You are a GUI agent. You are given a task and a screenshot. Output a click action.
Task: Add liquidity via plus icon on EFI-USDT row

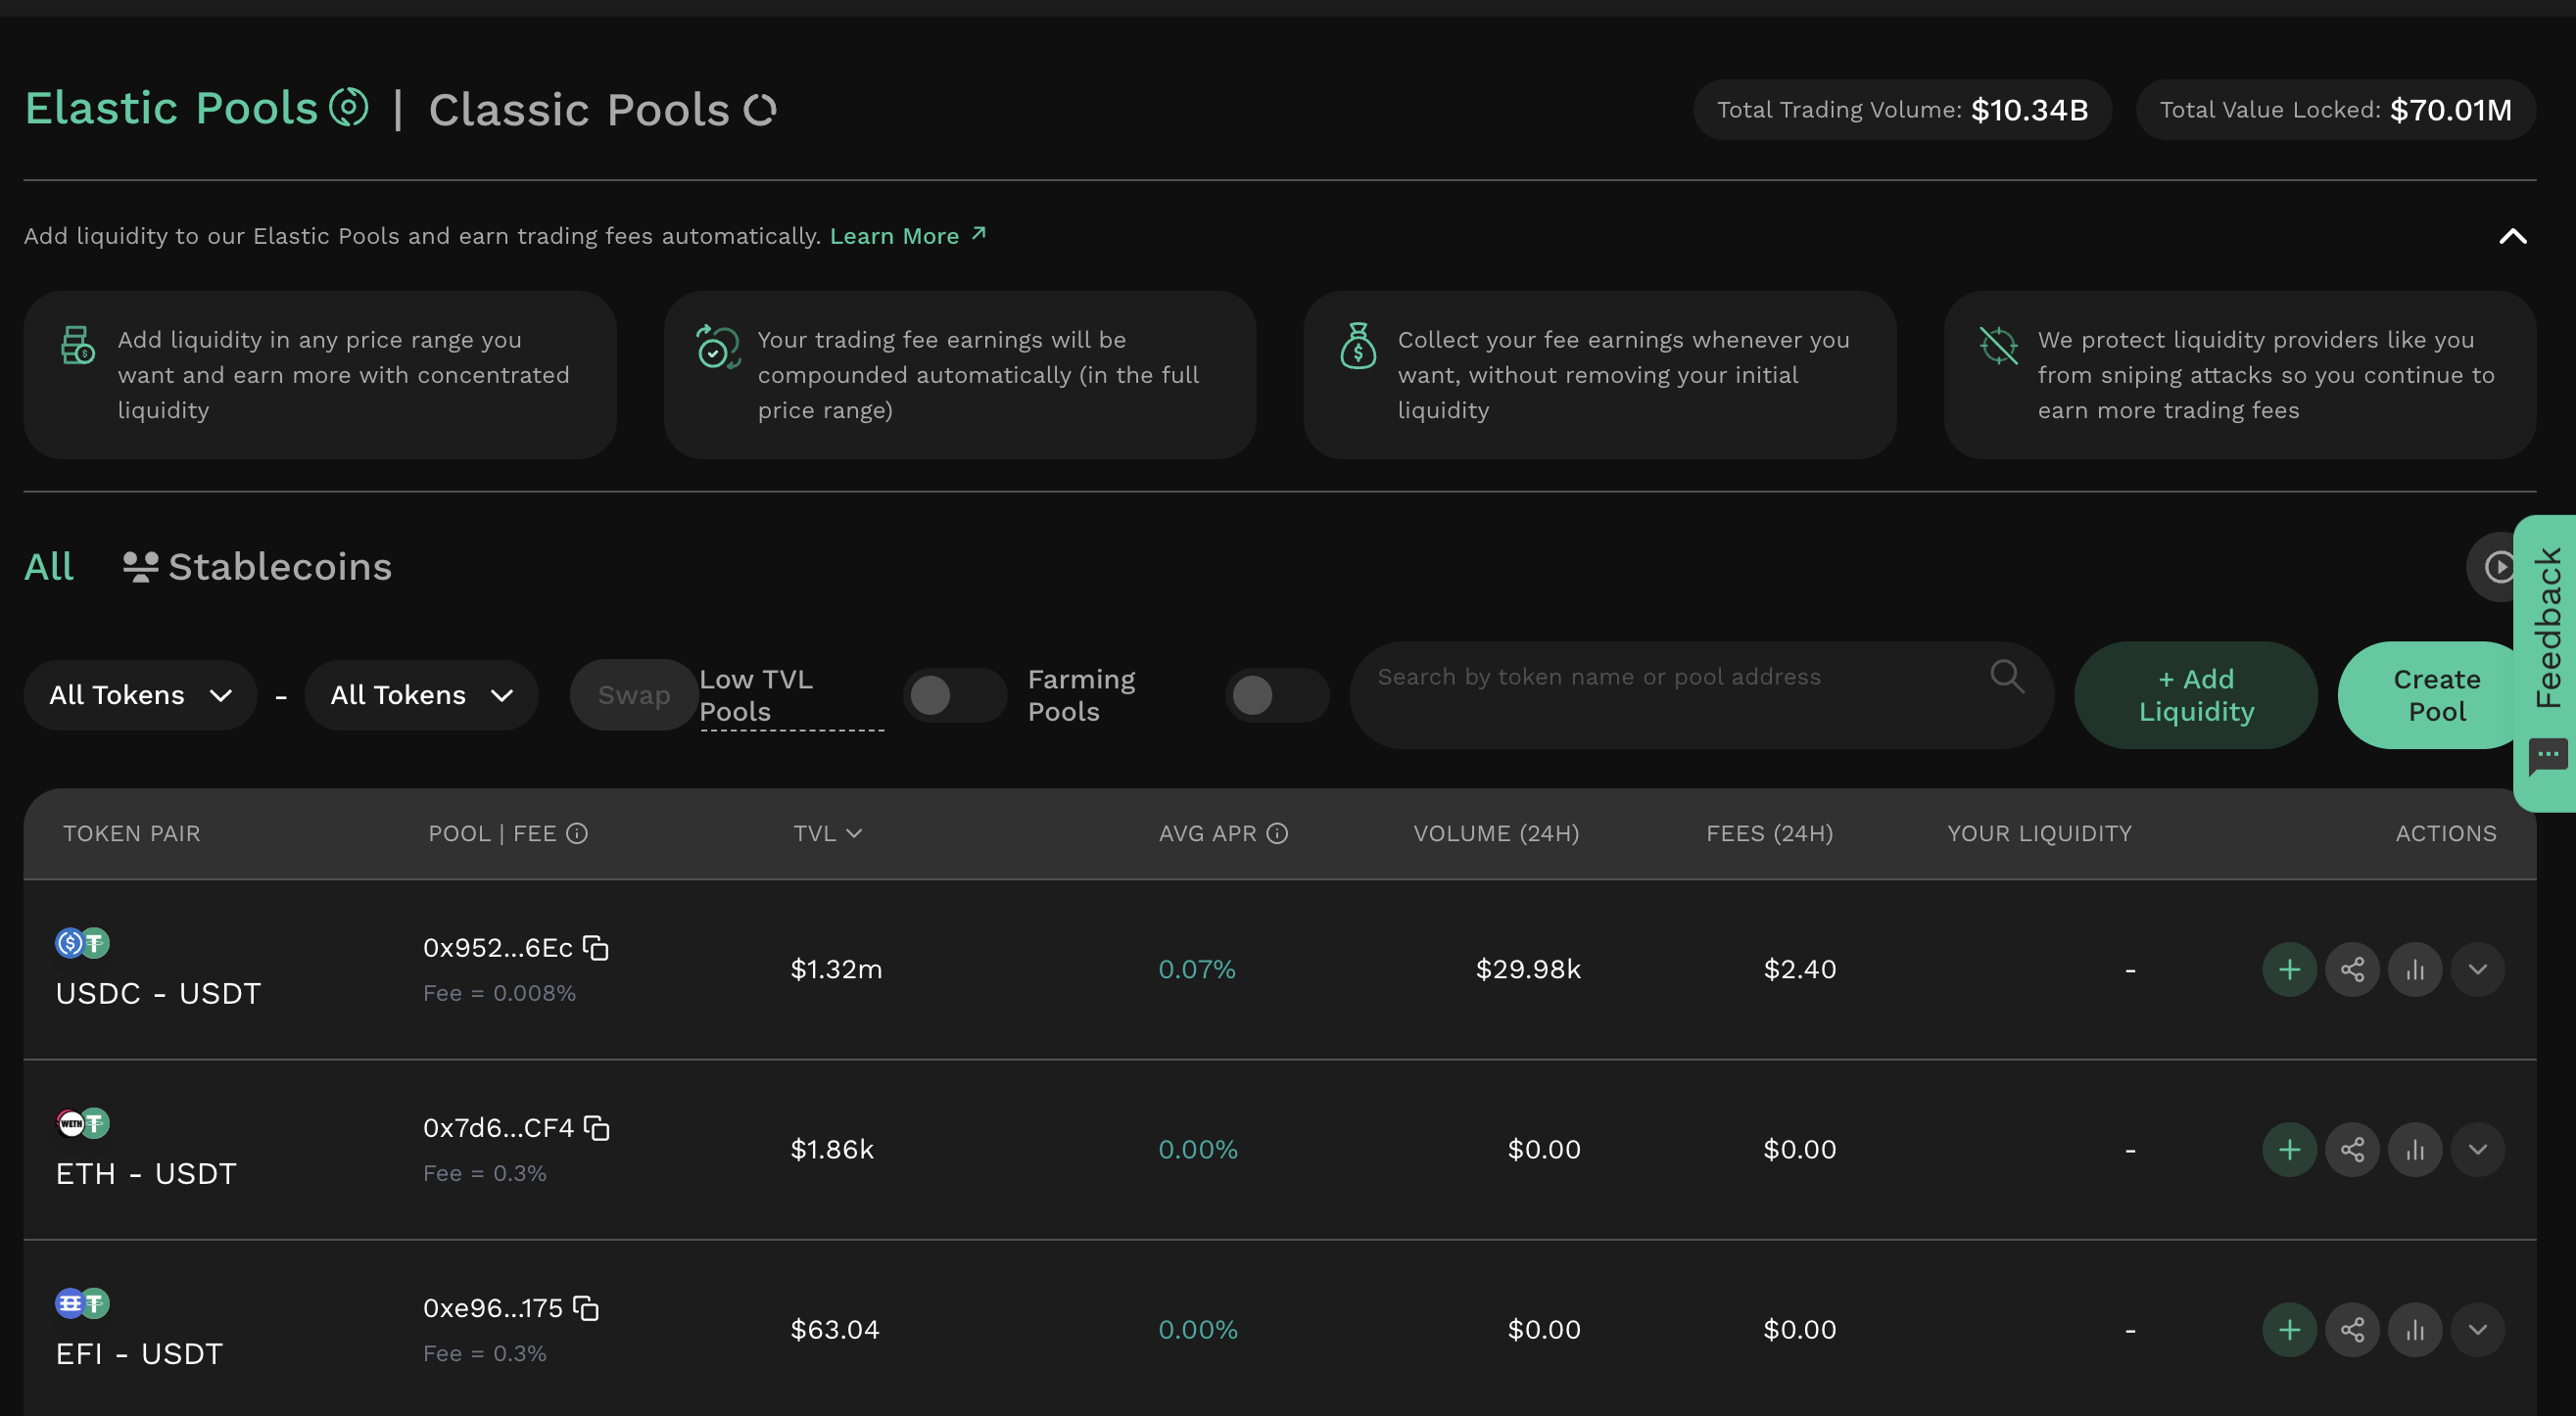2289,1329
